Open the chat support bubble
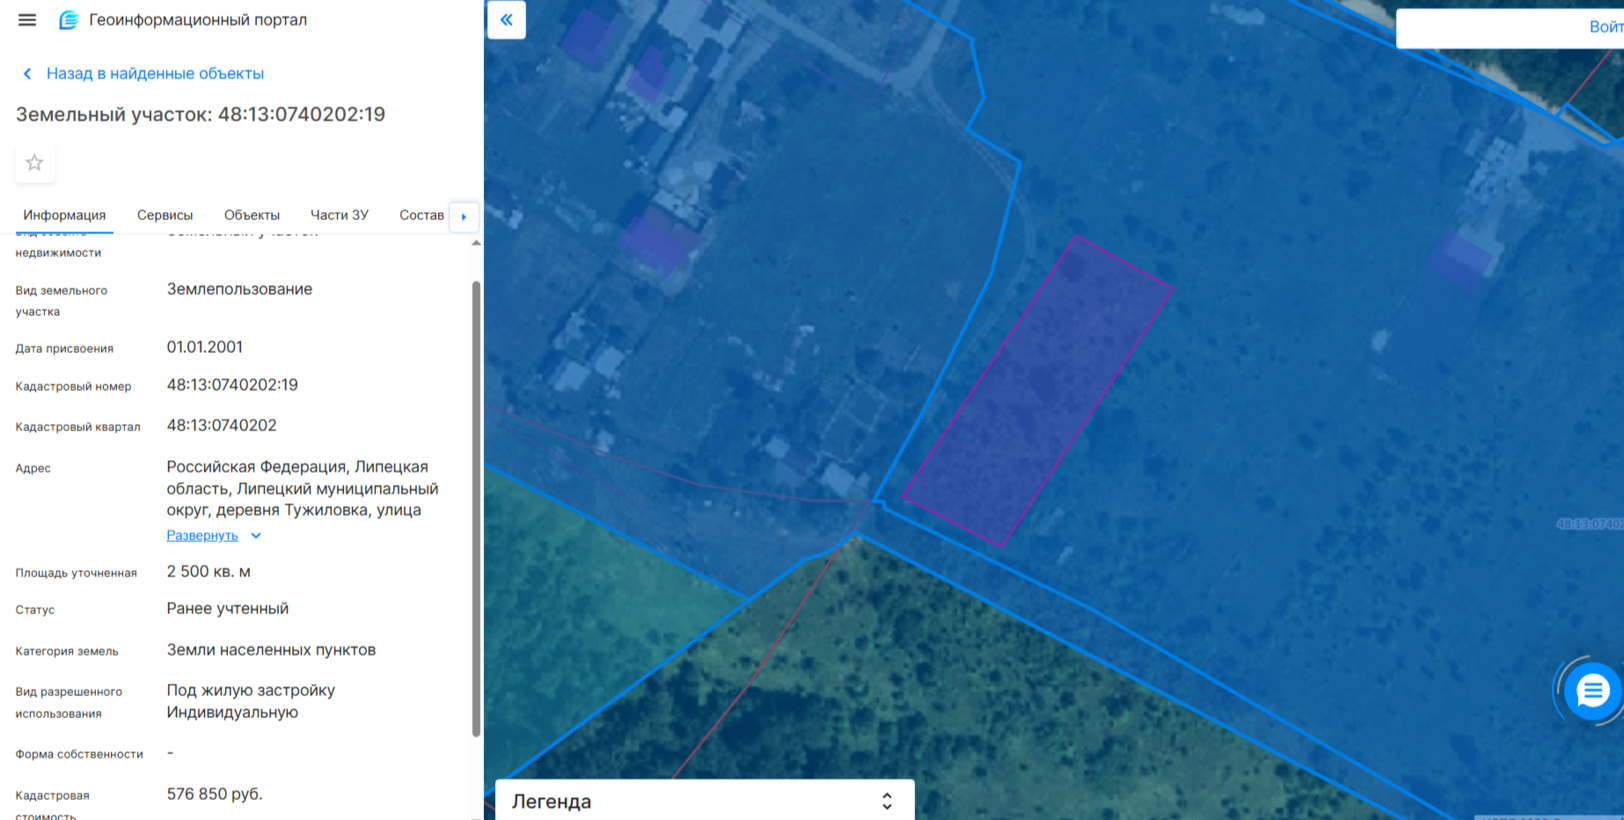The width and height of the screenshot is (1624, 820). click(1592, 690)
